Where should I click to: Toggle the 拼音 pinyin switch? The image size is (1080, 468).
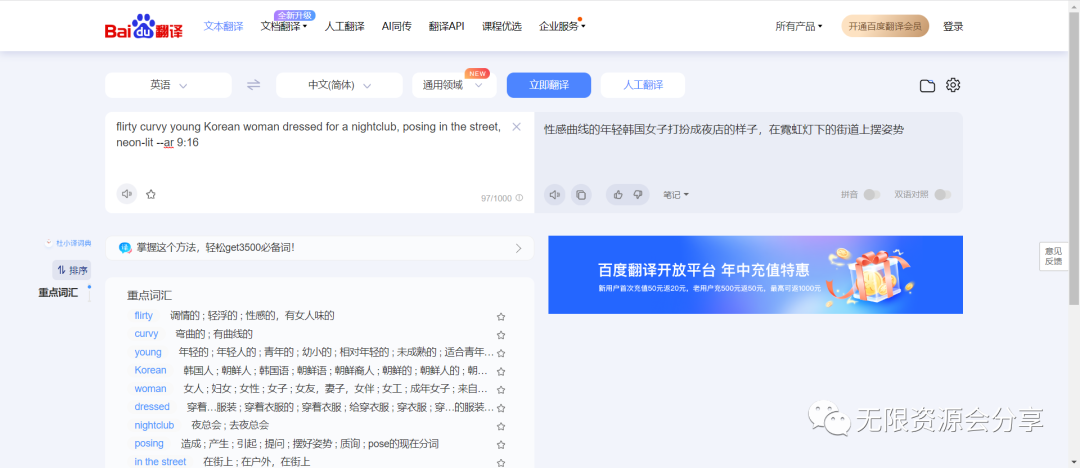[872, 195]
